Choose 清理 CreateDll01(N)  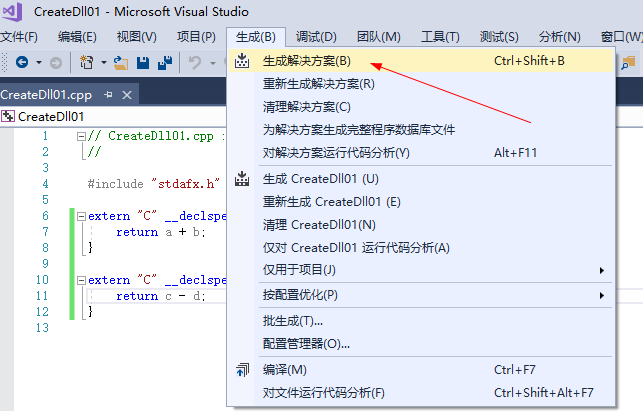[421, 225]
